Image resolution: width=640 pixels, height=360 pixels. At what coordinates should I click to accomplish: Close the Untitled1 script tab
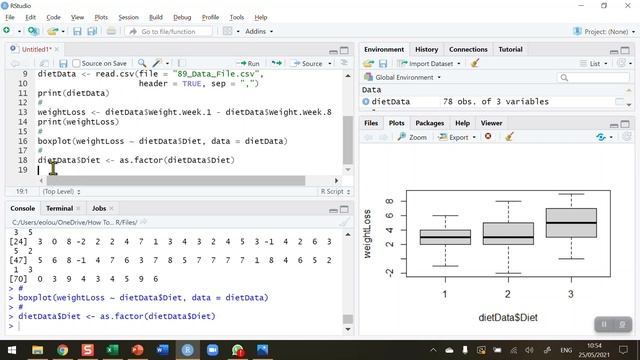coord(57,49)
